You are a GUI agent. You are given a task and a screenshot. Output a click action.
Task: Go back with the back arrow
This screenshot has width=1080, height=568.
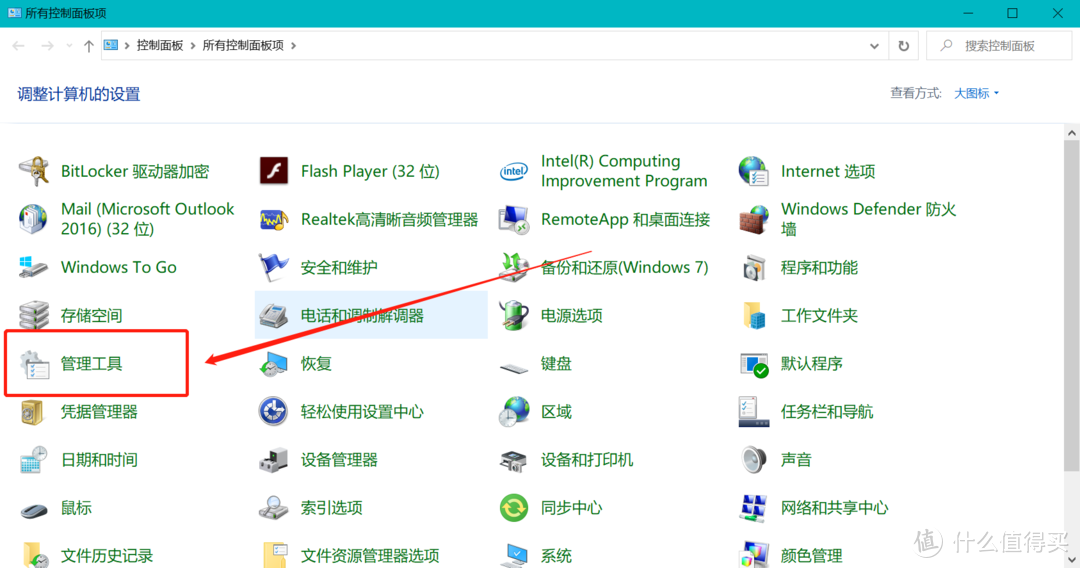[x=19, y=46]
